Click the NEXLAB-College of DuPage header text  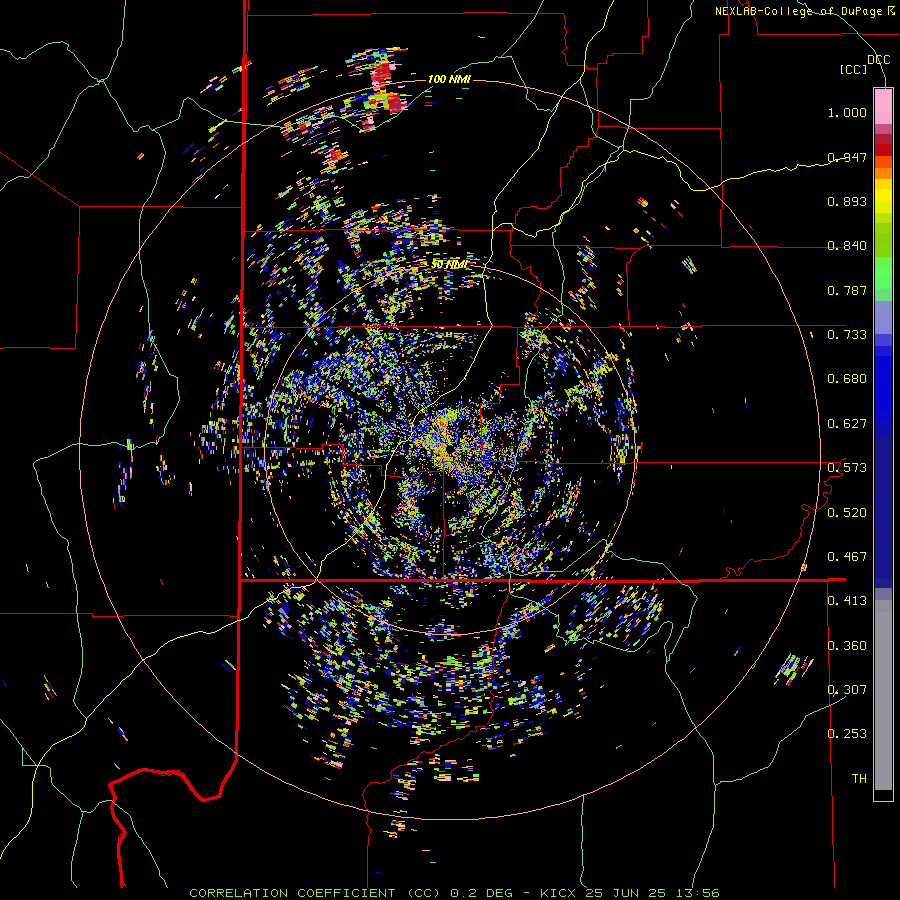[804, 11]
